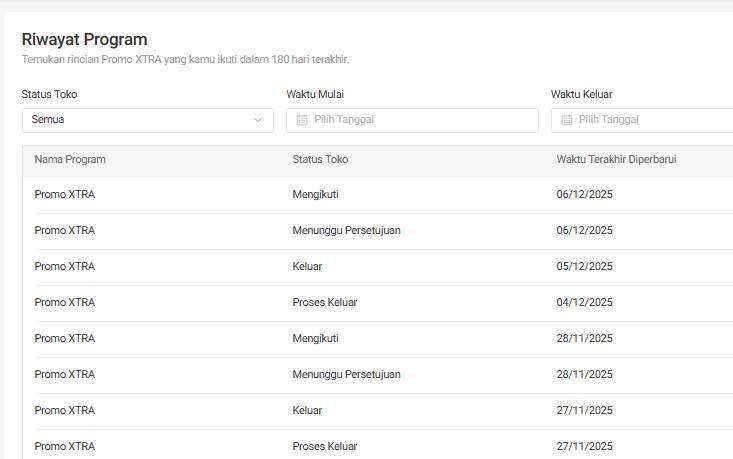
Task: Select Menunggu Persetujuan status dated 28/11/2025
Action: click(346, 374)
